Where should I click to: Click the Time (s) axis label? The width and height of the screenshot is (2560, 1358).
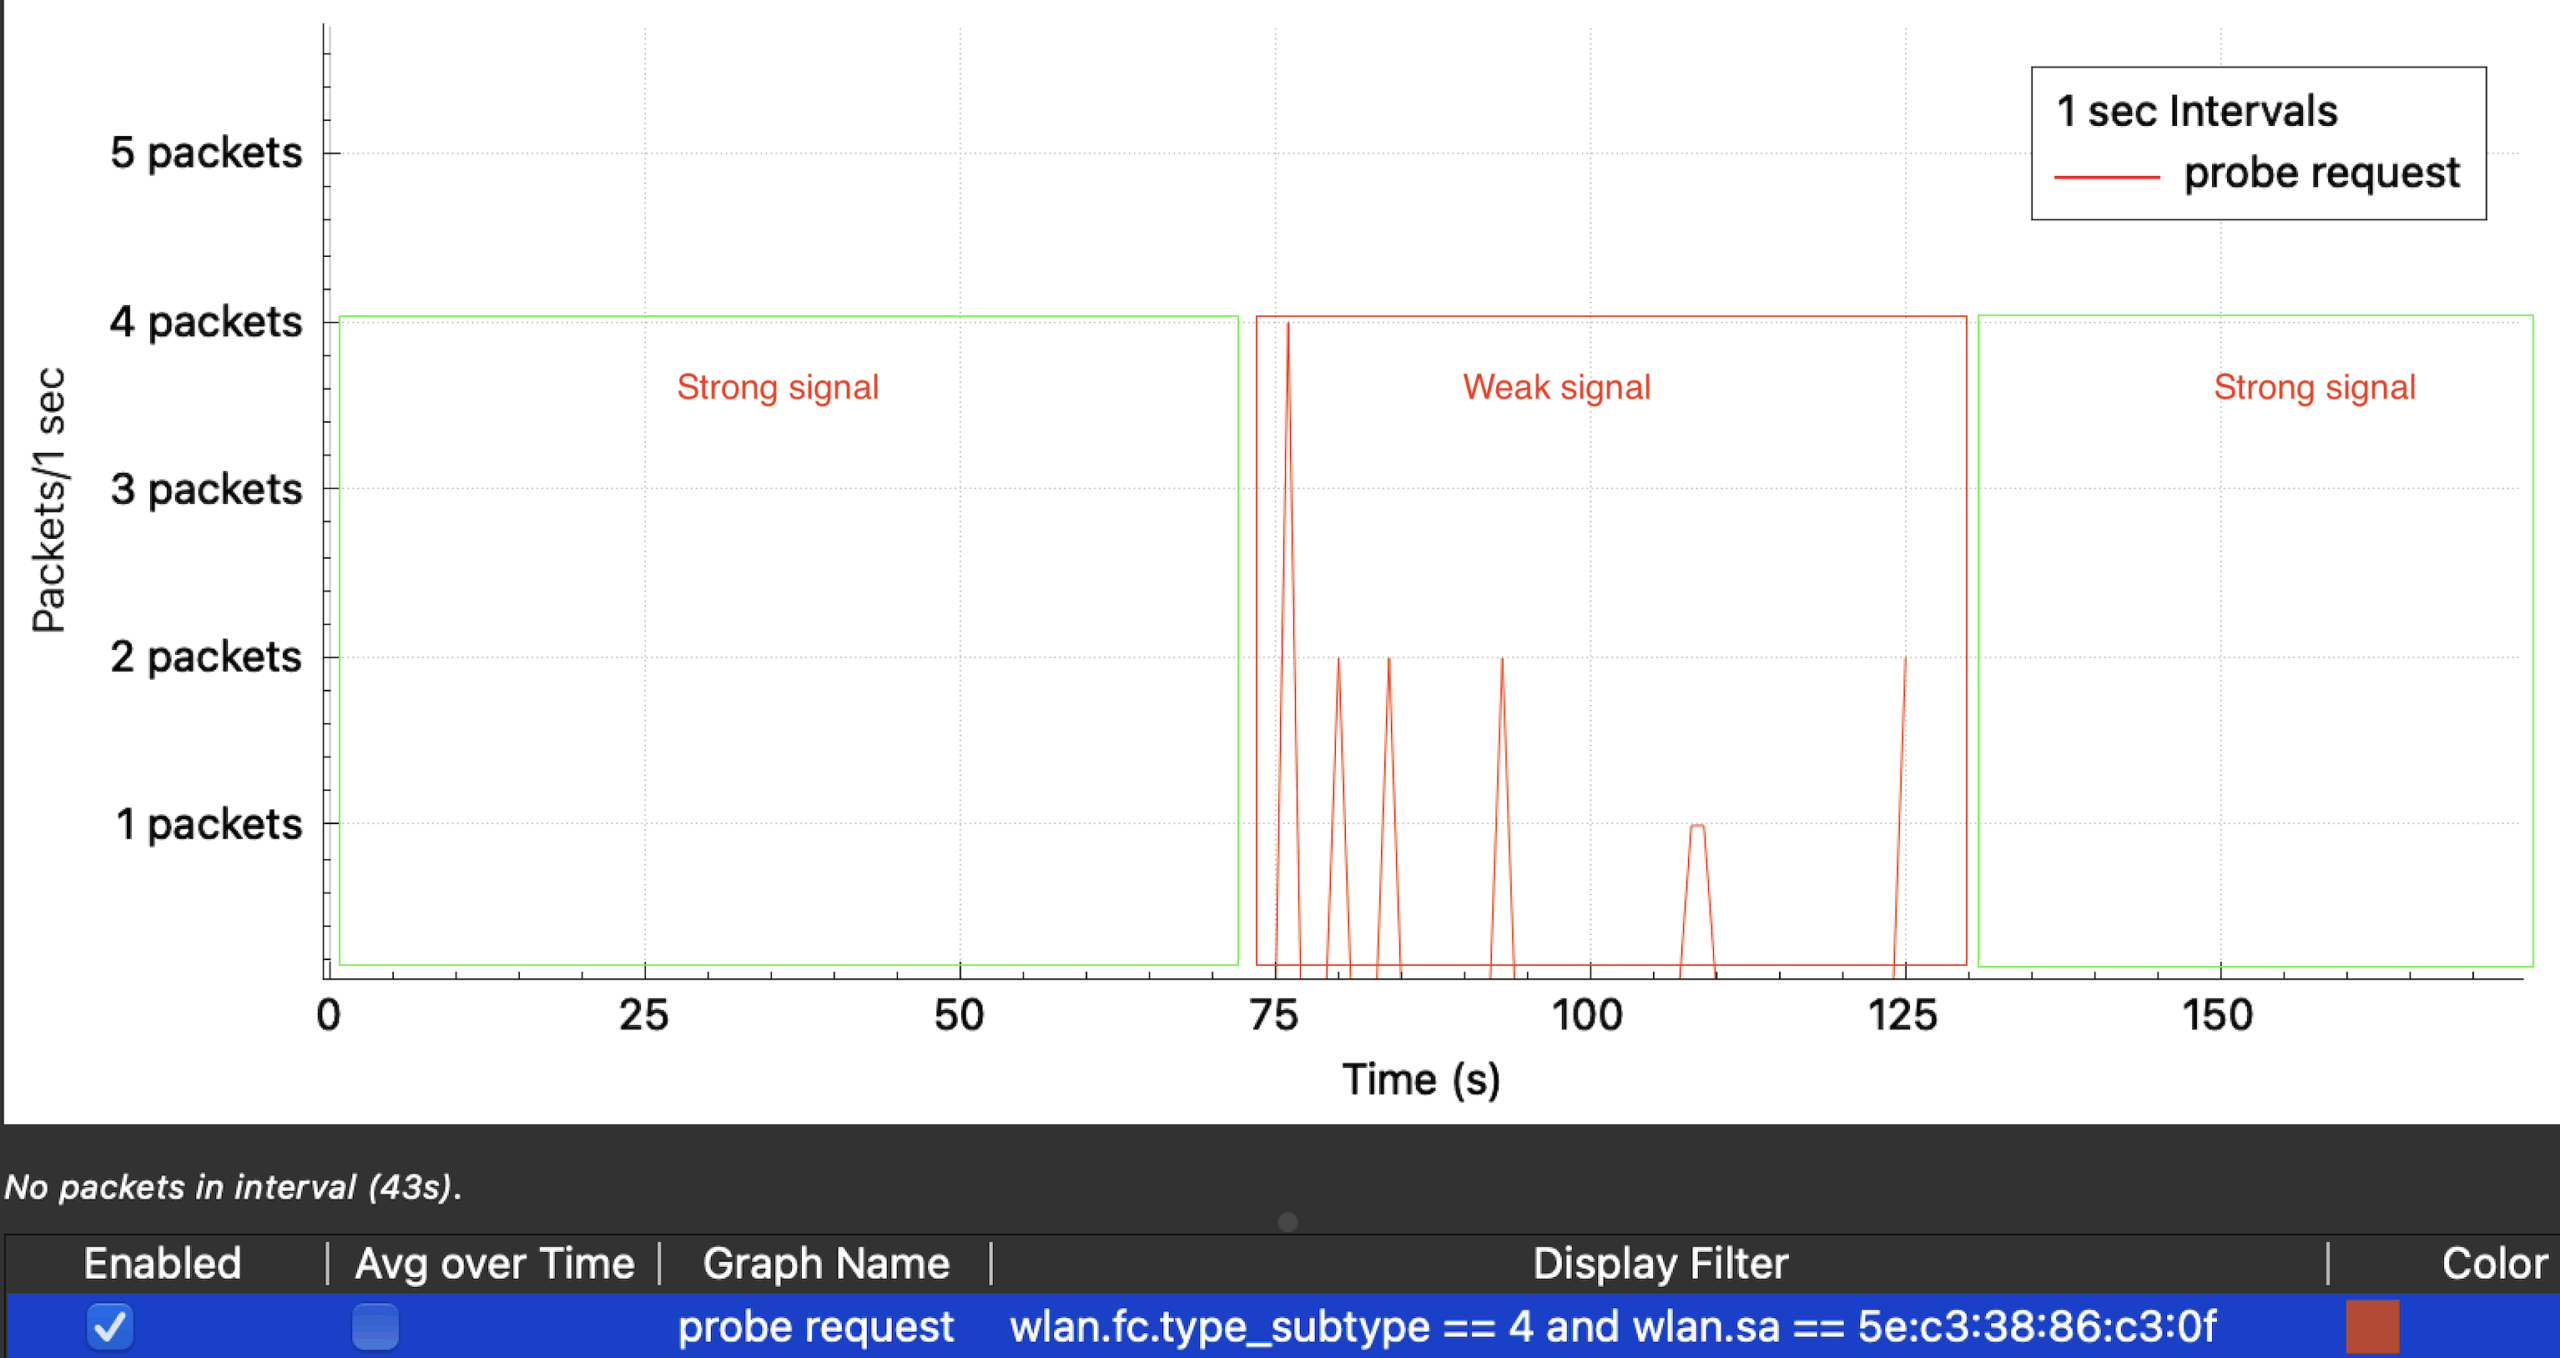[1420, 1080]
